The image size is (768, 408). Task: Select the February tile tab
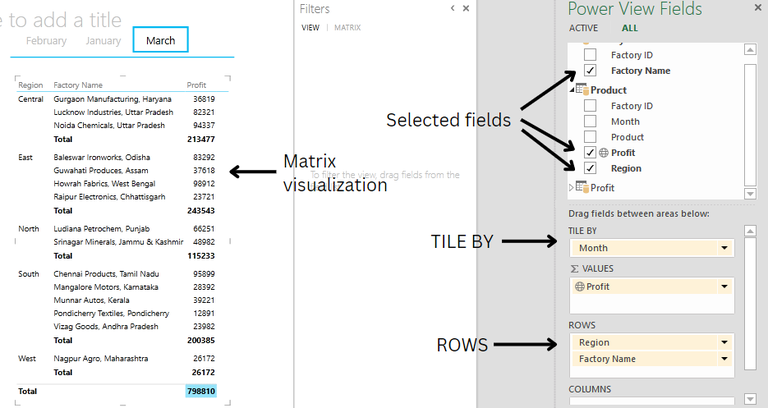(x=46, y=41)
